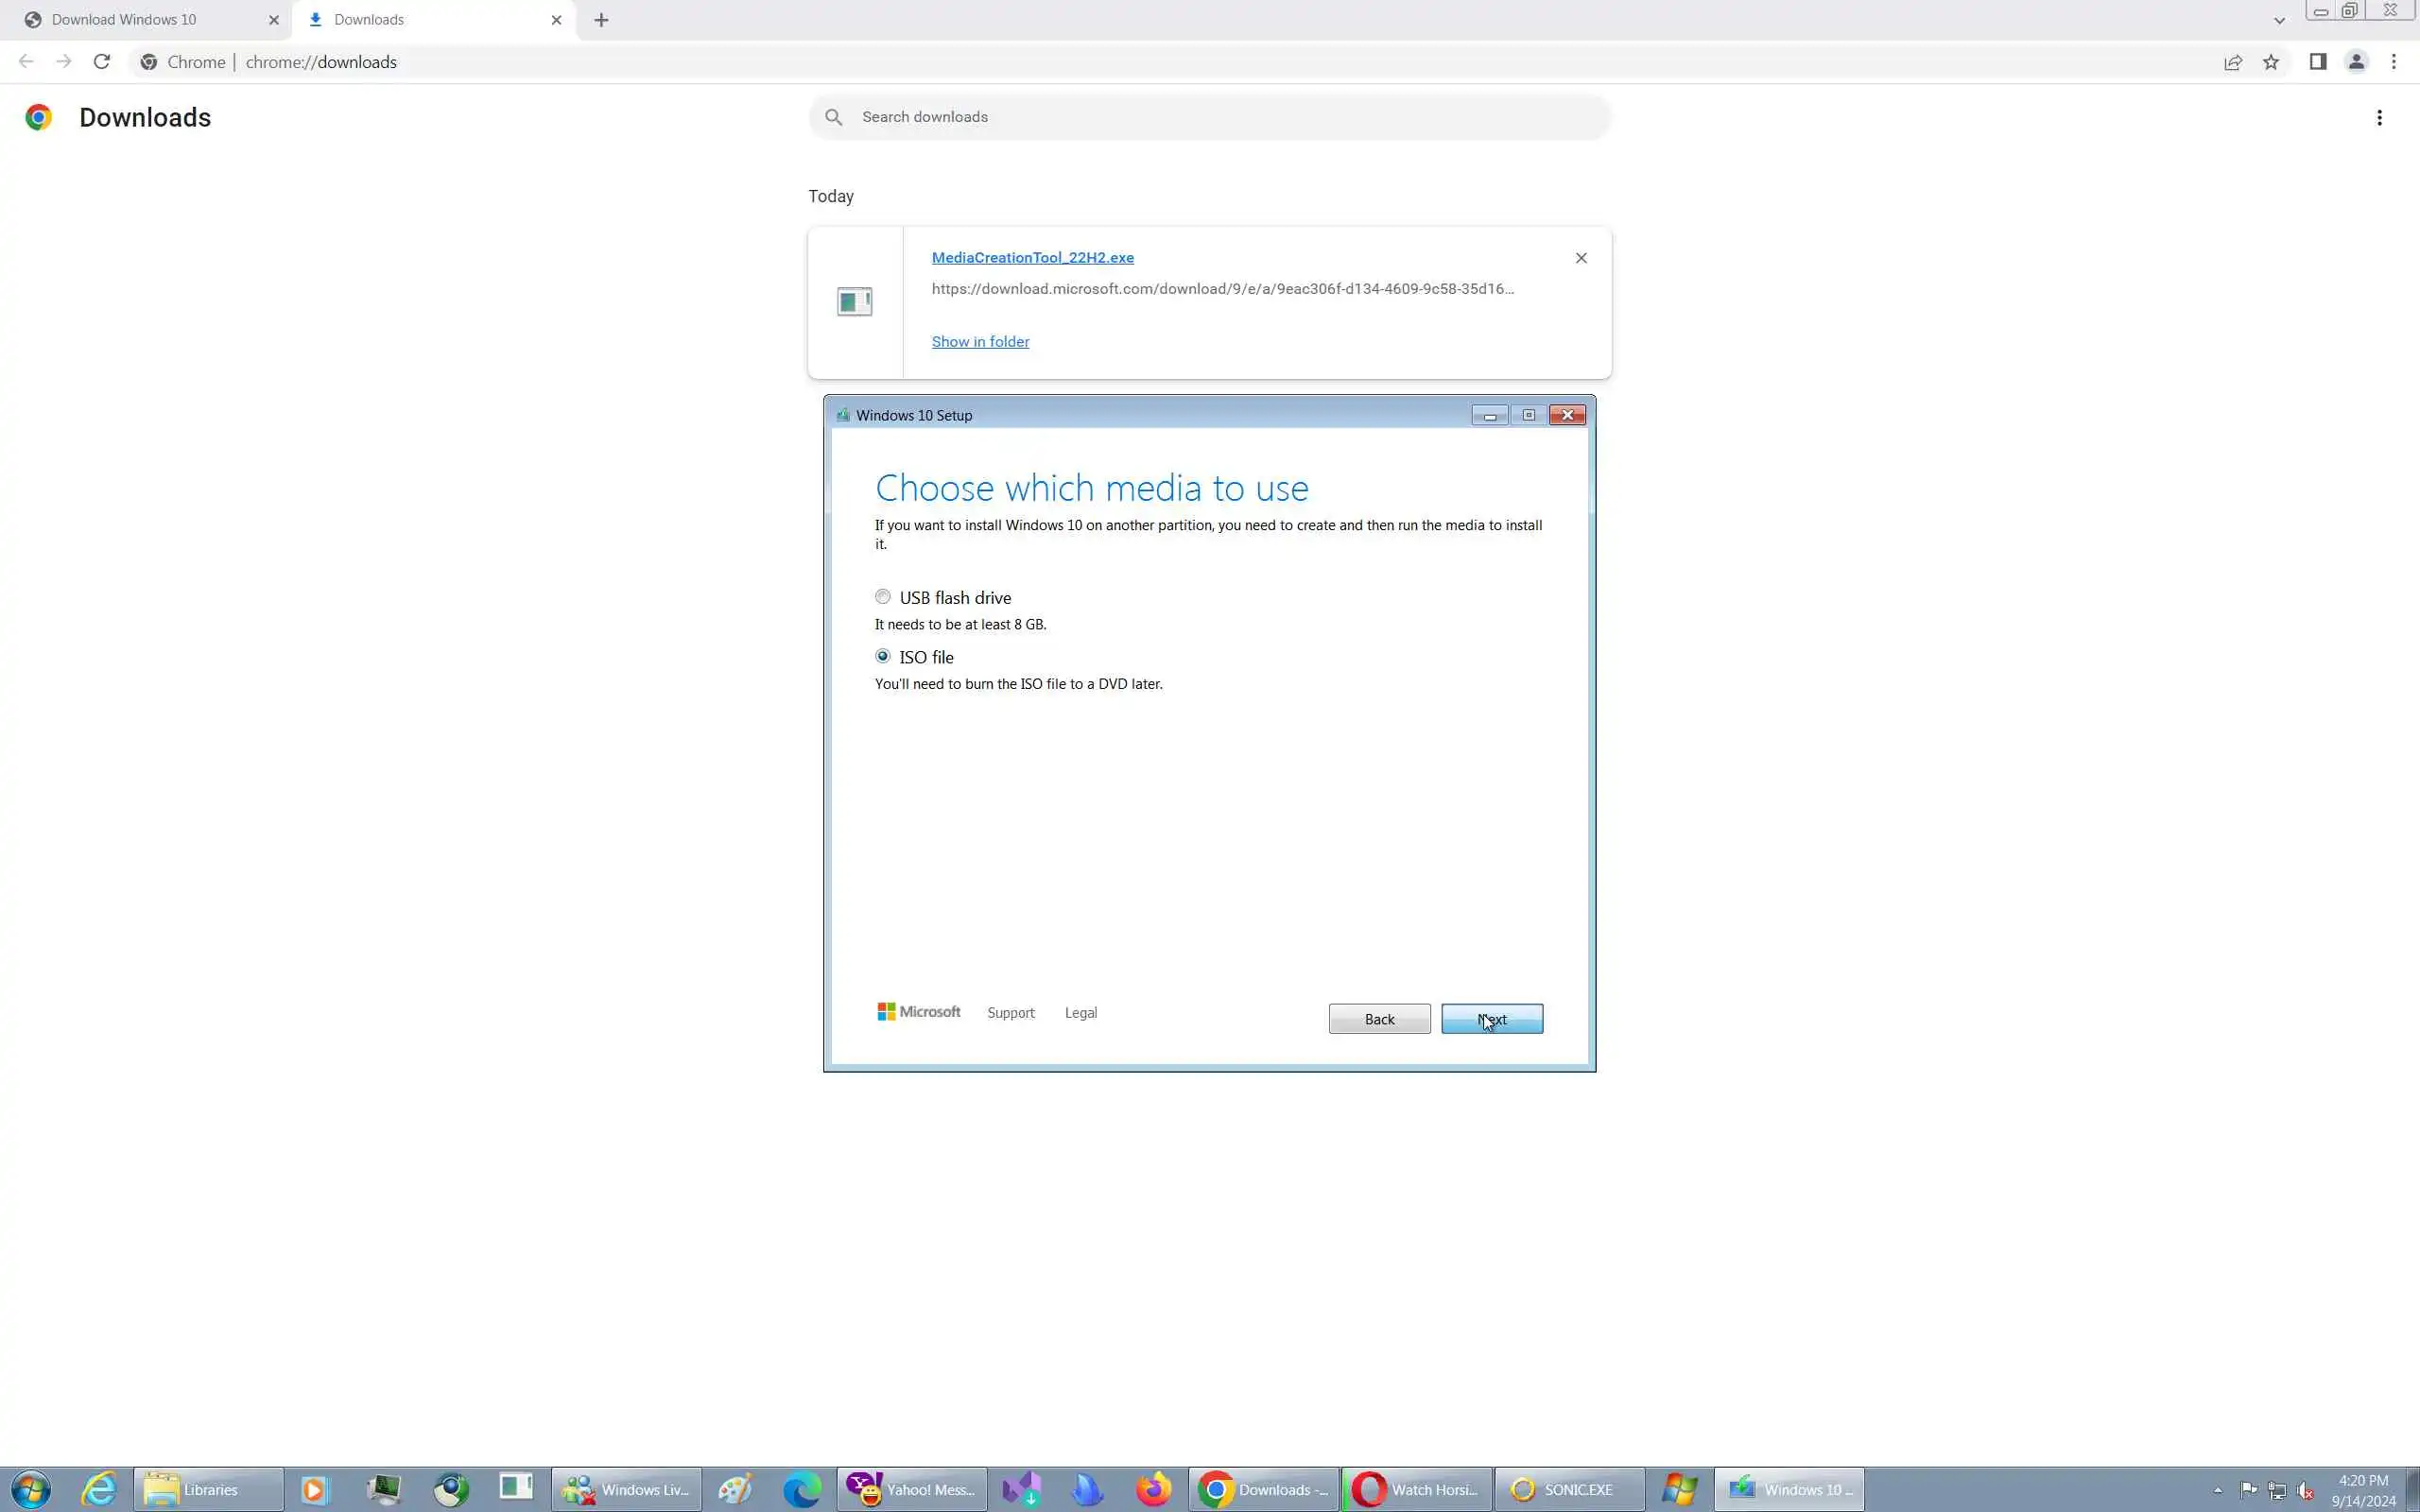The width and height of the screenshot is (2420, 1512).
Task: Click Show in folder link
Action: tap(980, 342)
